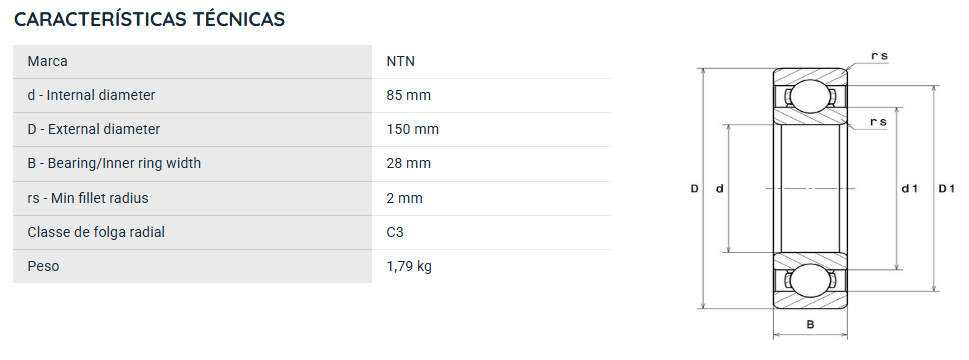Click the 28 mm value

coord(408,163)
